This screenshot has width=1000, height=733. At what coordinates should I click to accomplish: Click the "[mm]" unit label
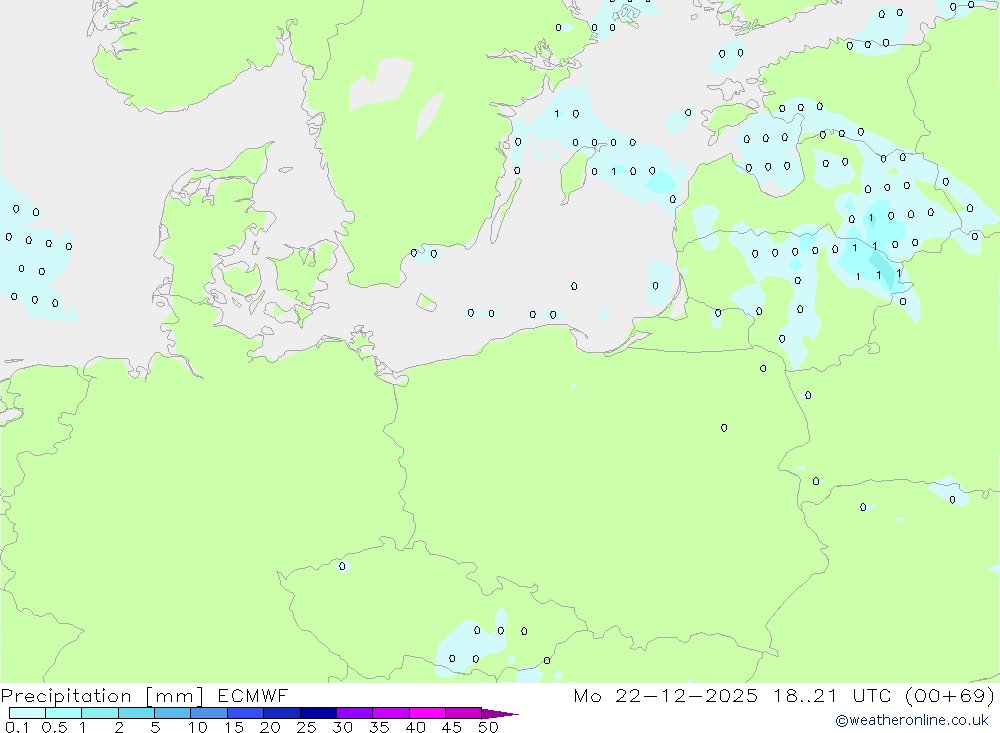(x=175, y=696)
